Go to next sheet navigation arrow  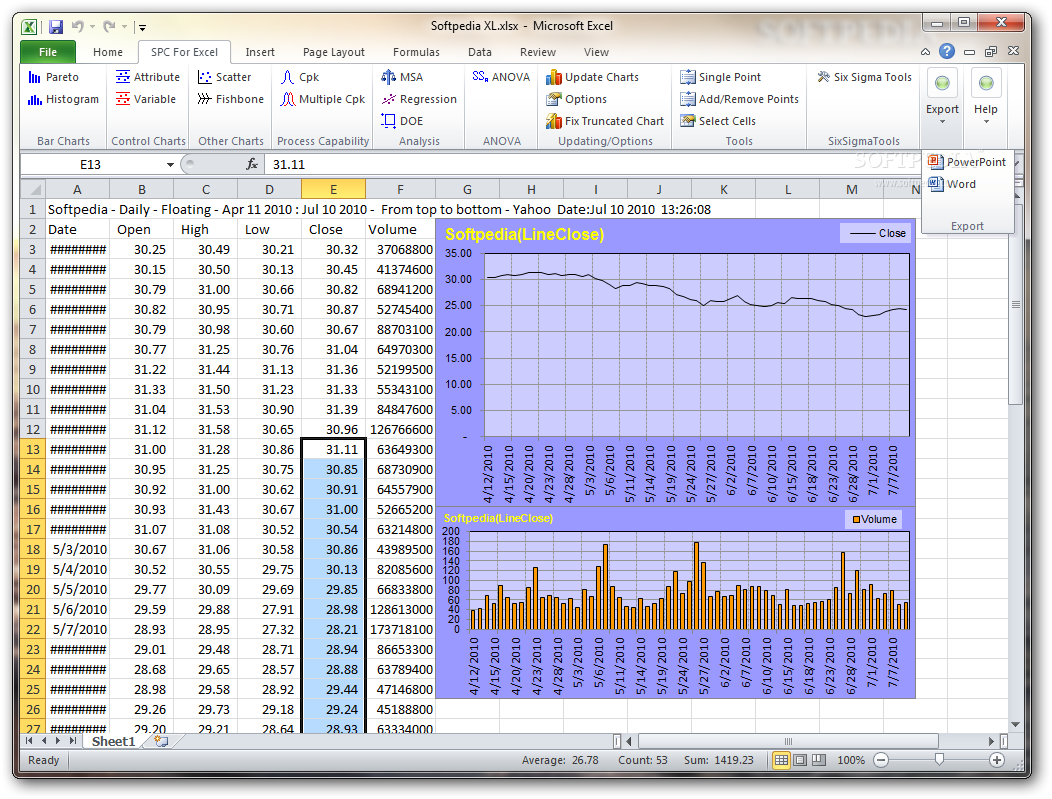click(58, 741)
